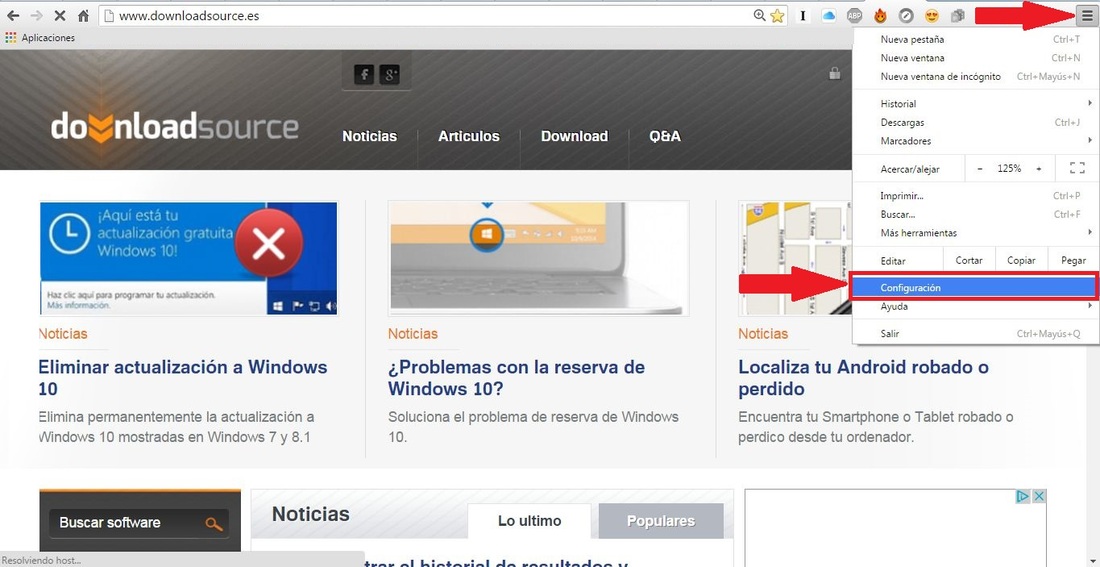
Task: Open the Q&A navigation link
Action: [x=665, y=136]
